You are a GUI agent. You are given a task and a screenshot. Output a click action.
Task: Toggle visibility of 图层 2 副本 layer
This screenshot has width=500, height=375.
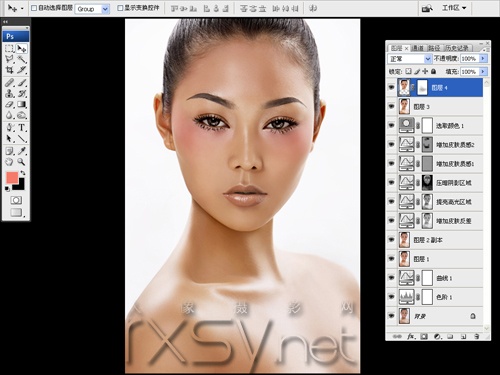[391, 240]
